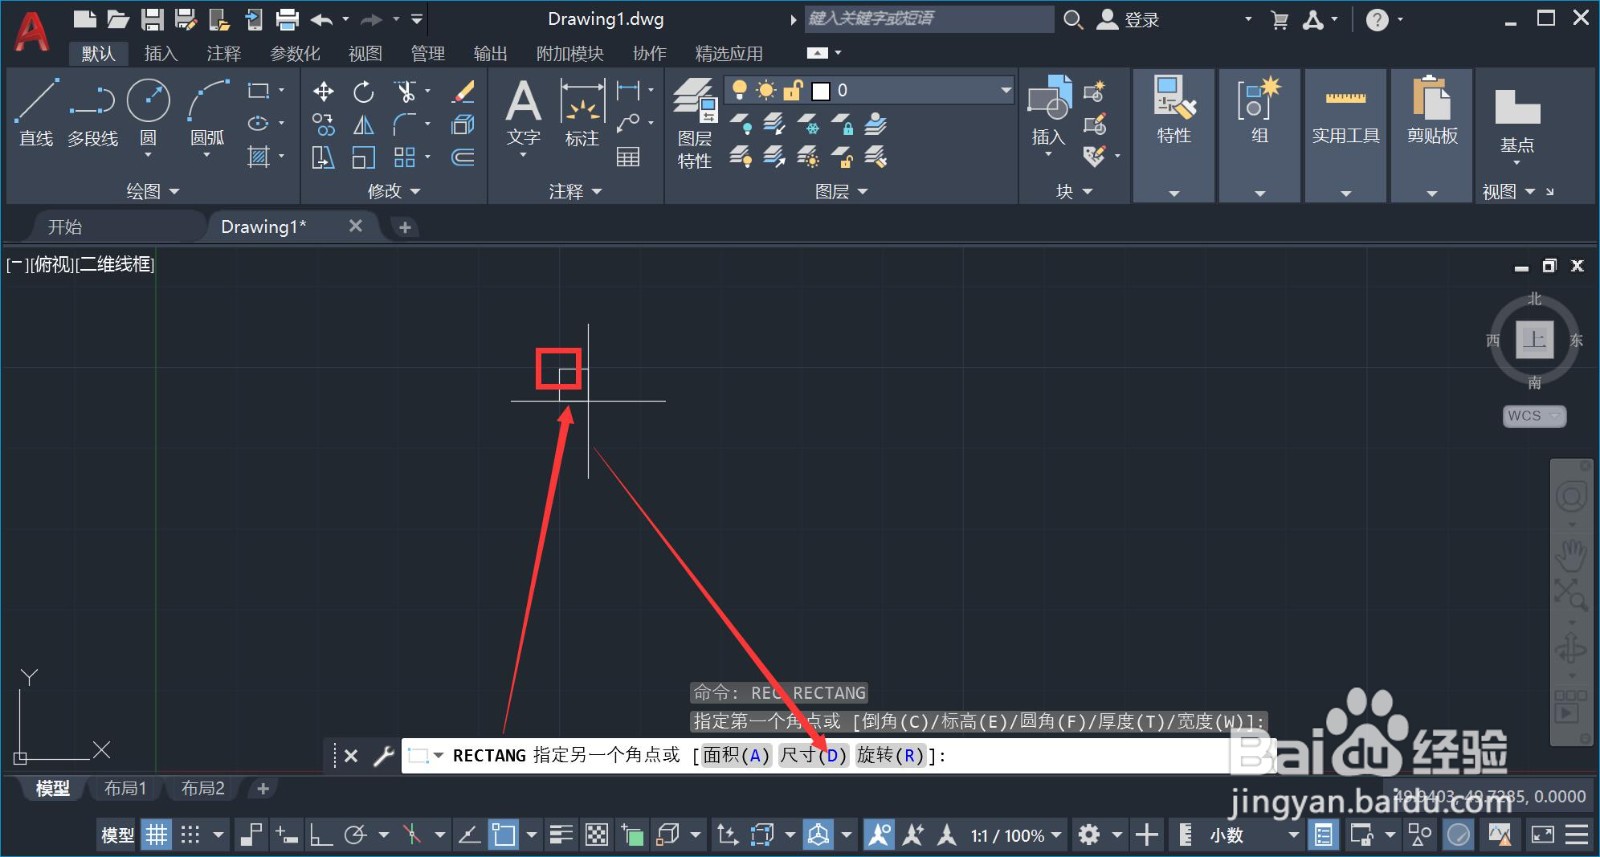Screen dimensions: 1600x857
Task: Open the Annotate (注释) ribbon tab
Action: [x=223, y=53]
